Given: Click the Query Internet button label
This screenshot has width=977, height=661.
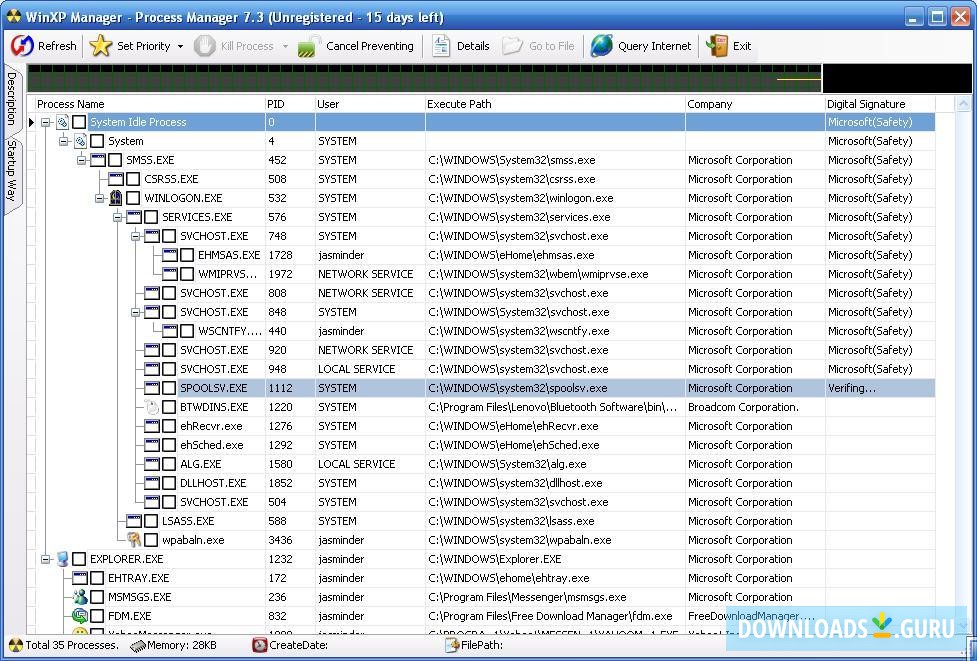Looking at the screenshot, I should click(x=654, y=46).
